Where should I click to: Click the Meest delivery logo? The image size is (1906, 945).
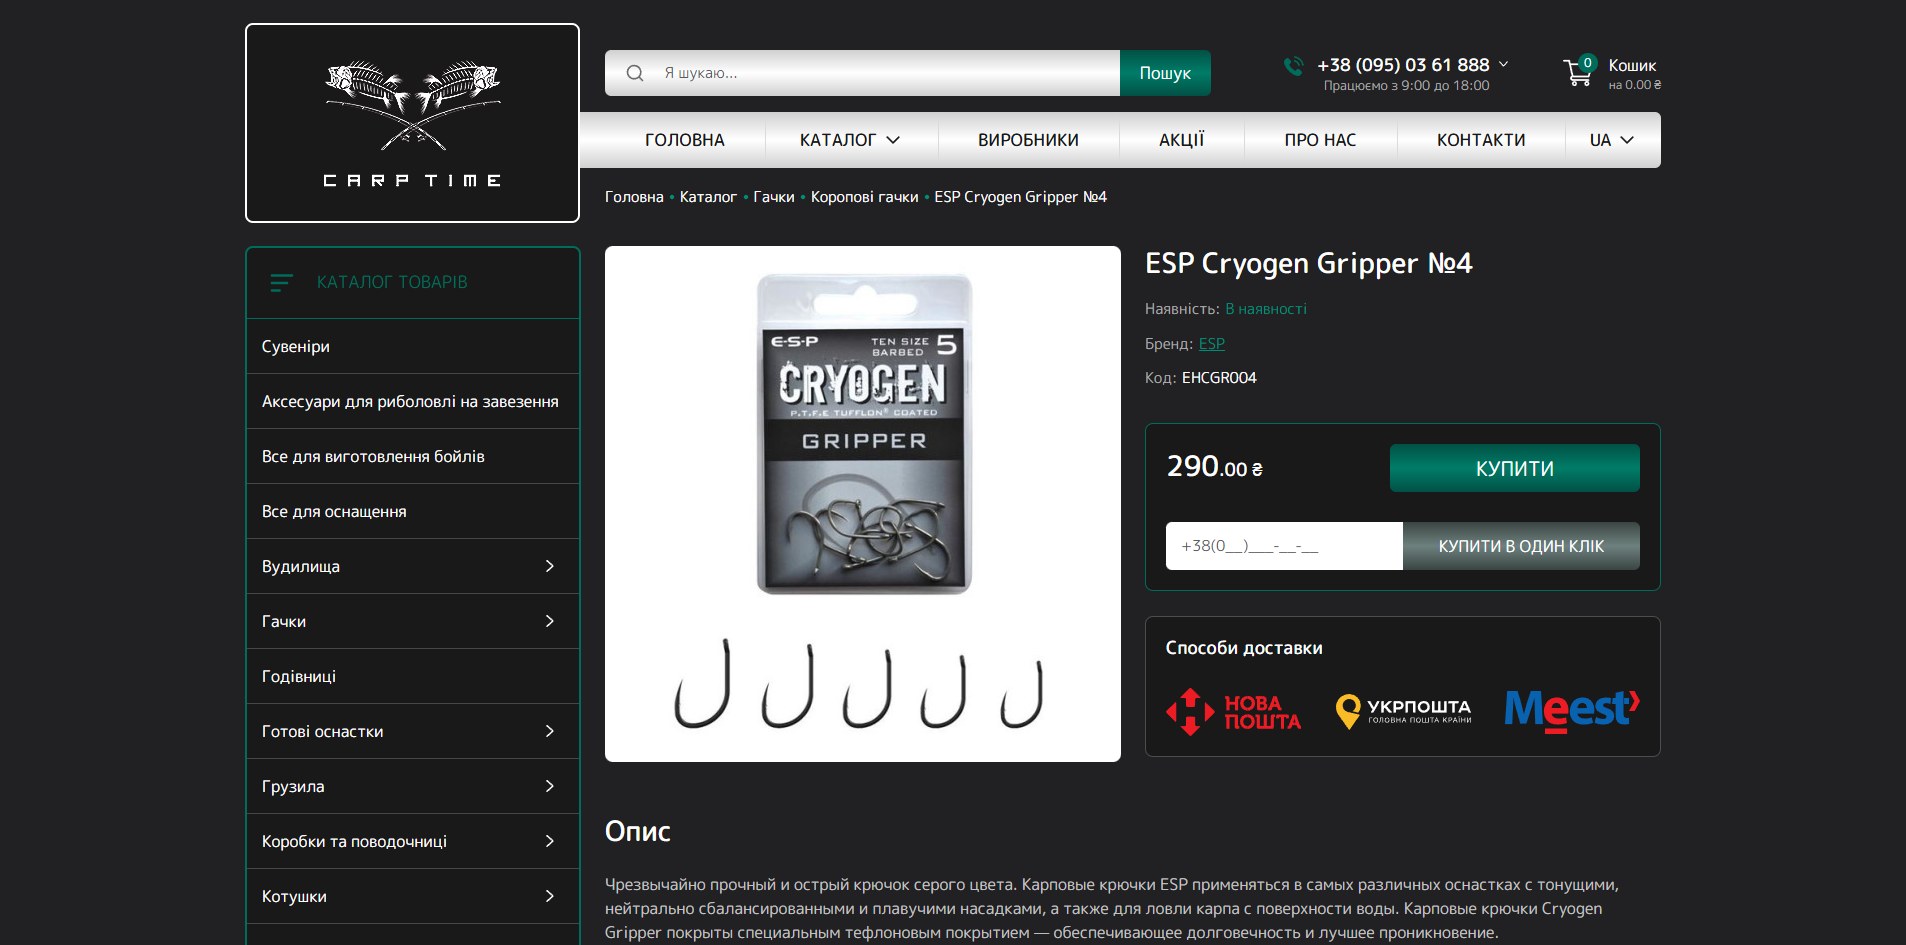1572,711
